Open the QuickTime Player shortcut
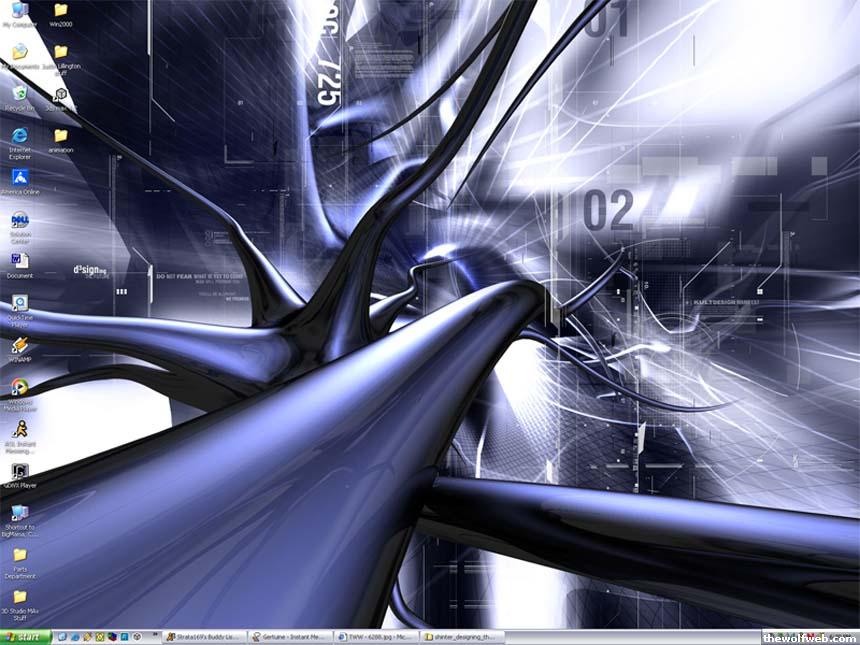 point(19,303)
